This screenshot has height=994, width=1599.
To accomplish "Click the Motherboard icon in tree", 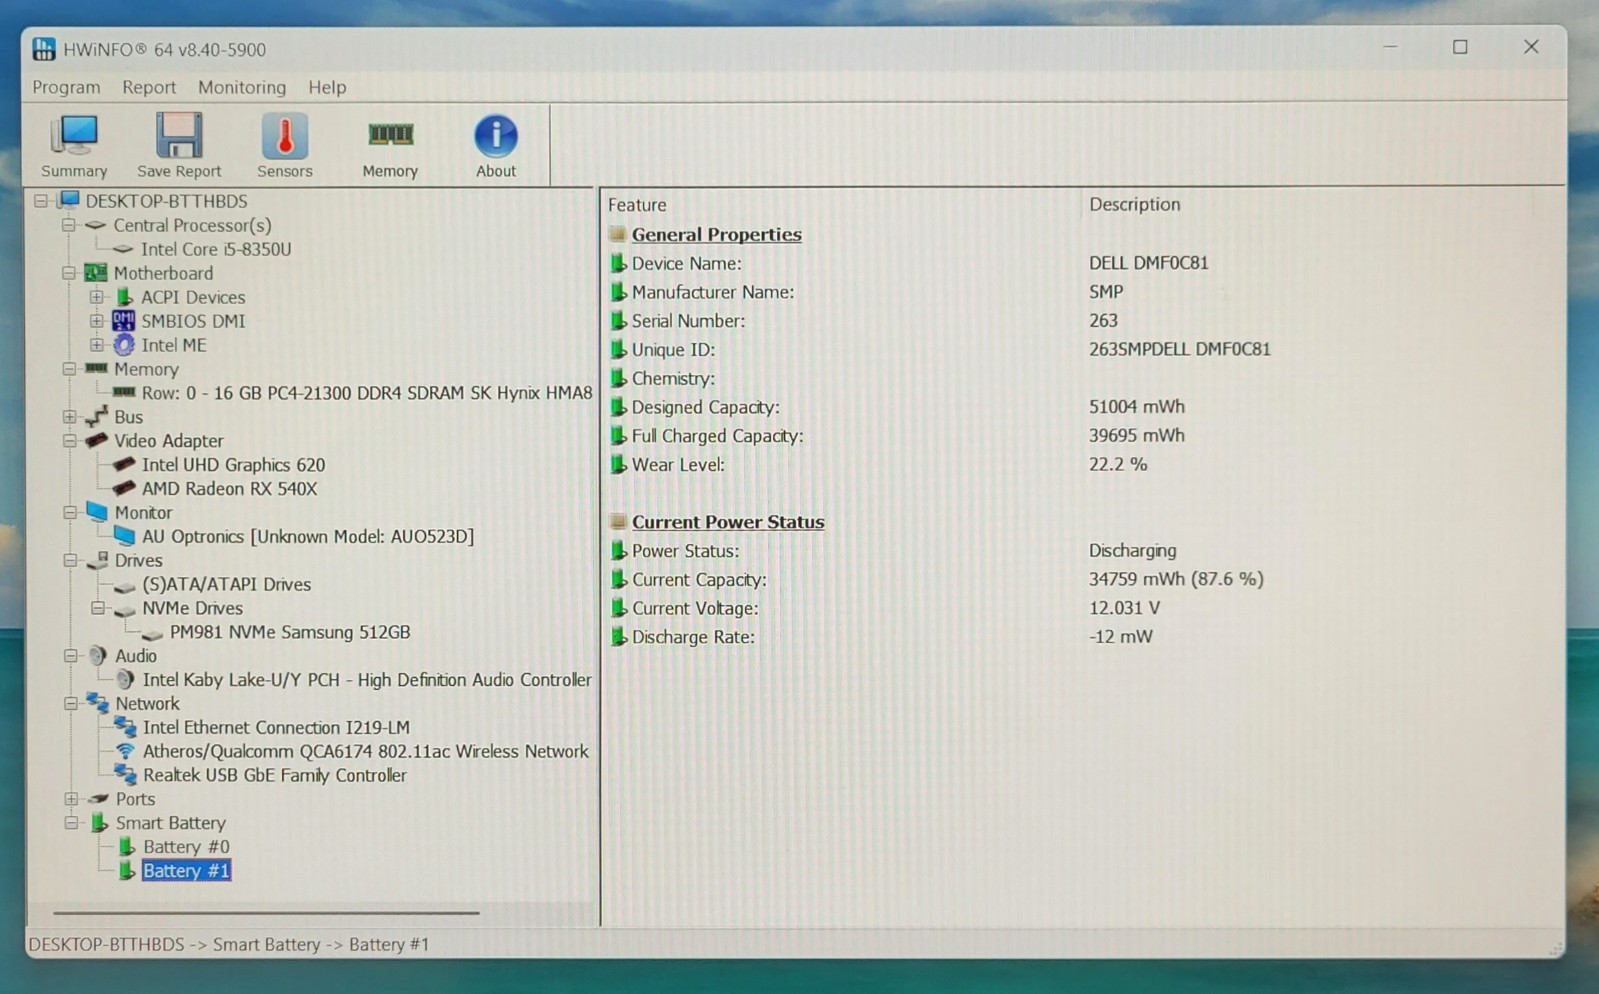I will [96, 273].
